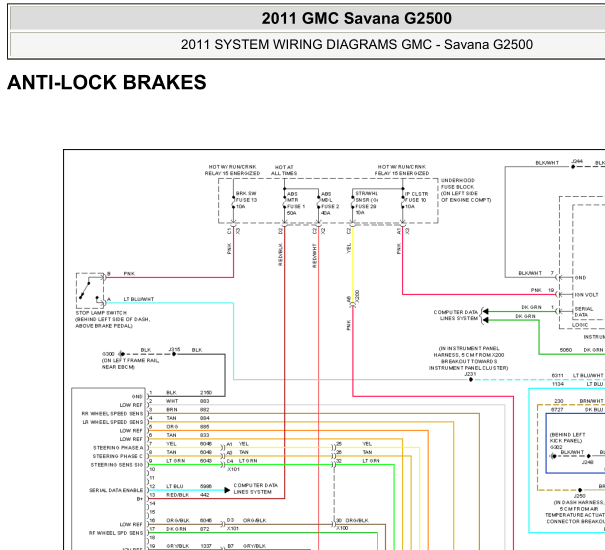
Task: Click the 'J315' splice label
Action: coord(174,349)
